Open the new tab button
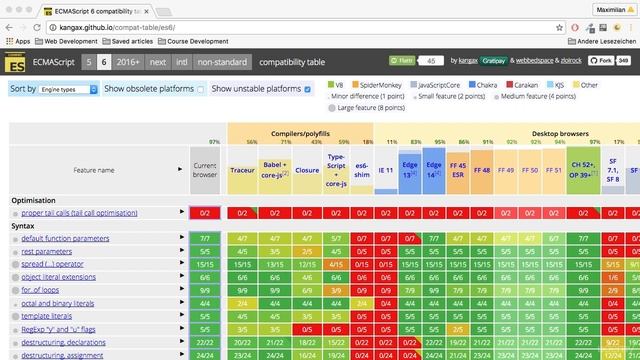This screenshot has height=360, width=640. click(164, 11)
